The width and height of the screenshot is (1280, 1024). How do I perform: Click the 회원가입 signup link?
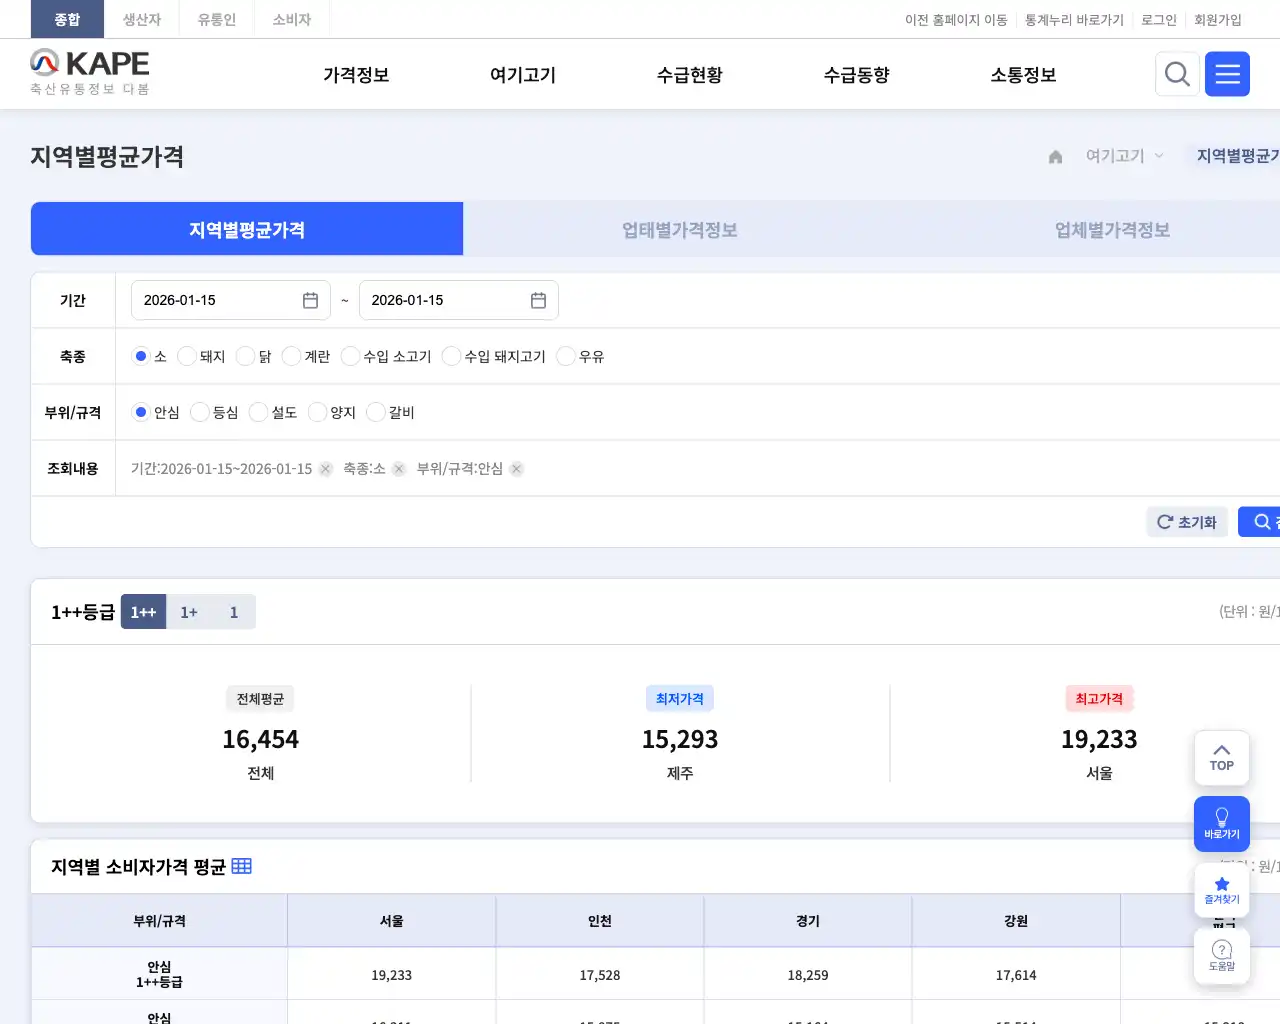1218,19
